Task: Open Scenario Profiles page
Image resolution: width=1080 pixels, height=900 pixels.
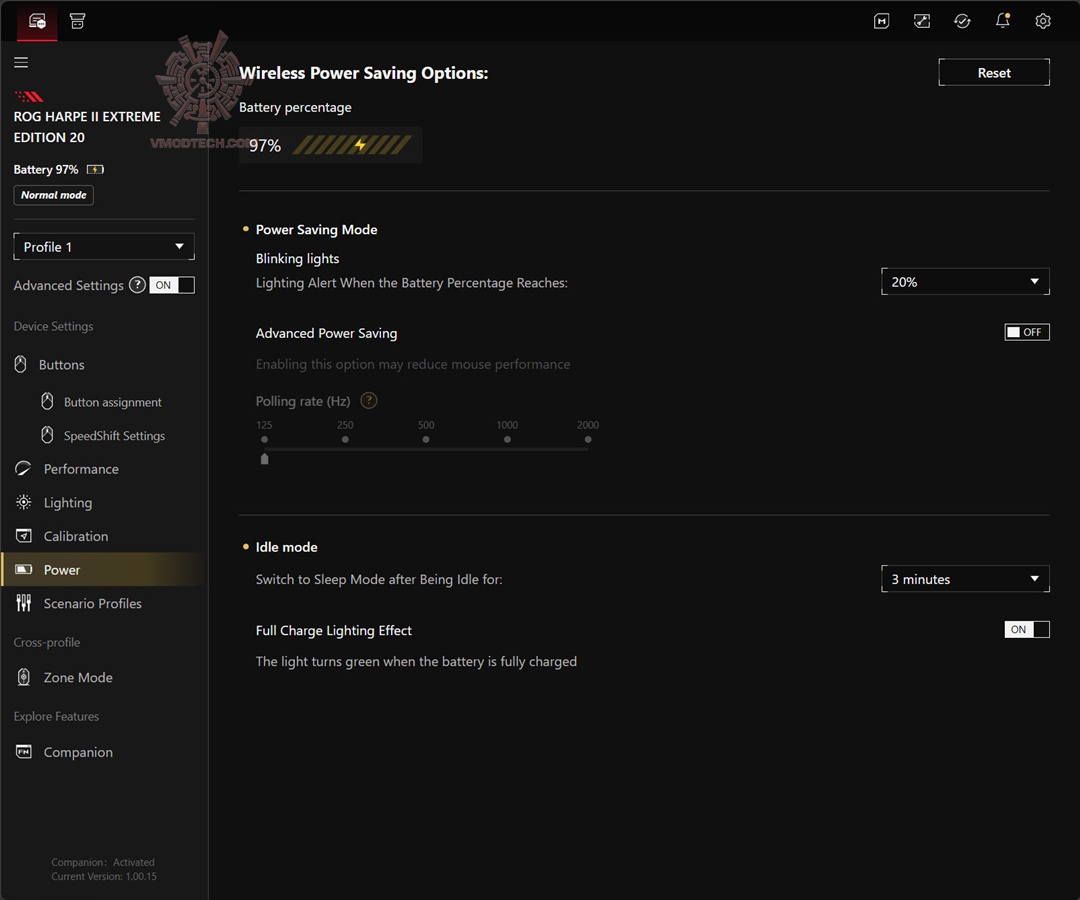Action: coord(104,603)
